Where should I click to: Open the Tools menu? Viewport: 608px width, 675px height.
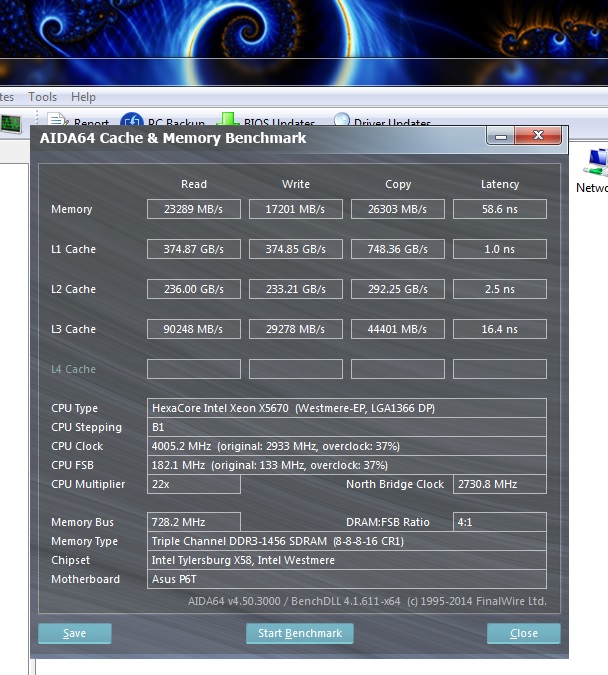pyautogui.click(x=42, y=97)
